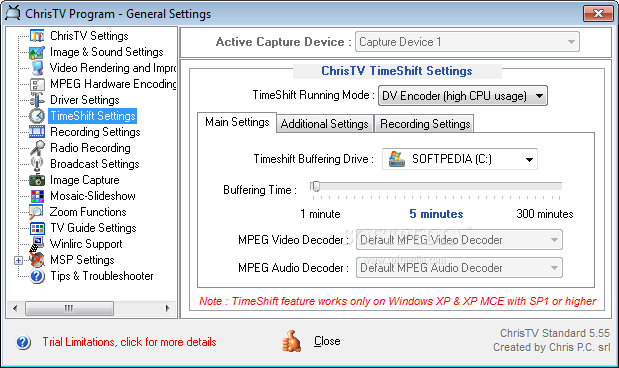Viewport: 619px width, 368px height.
Task: Click the ChrisTV Settings tree icon
Action: [x=37, y=36]
